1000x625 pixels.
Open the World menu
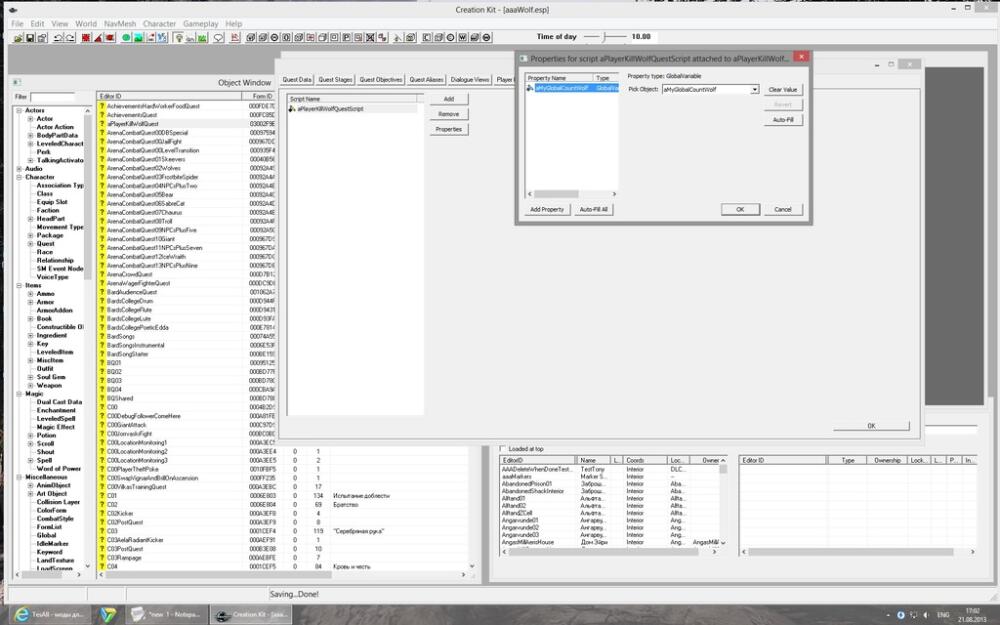[x=86, y=24]
